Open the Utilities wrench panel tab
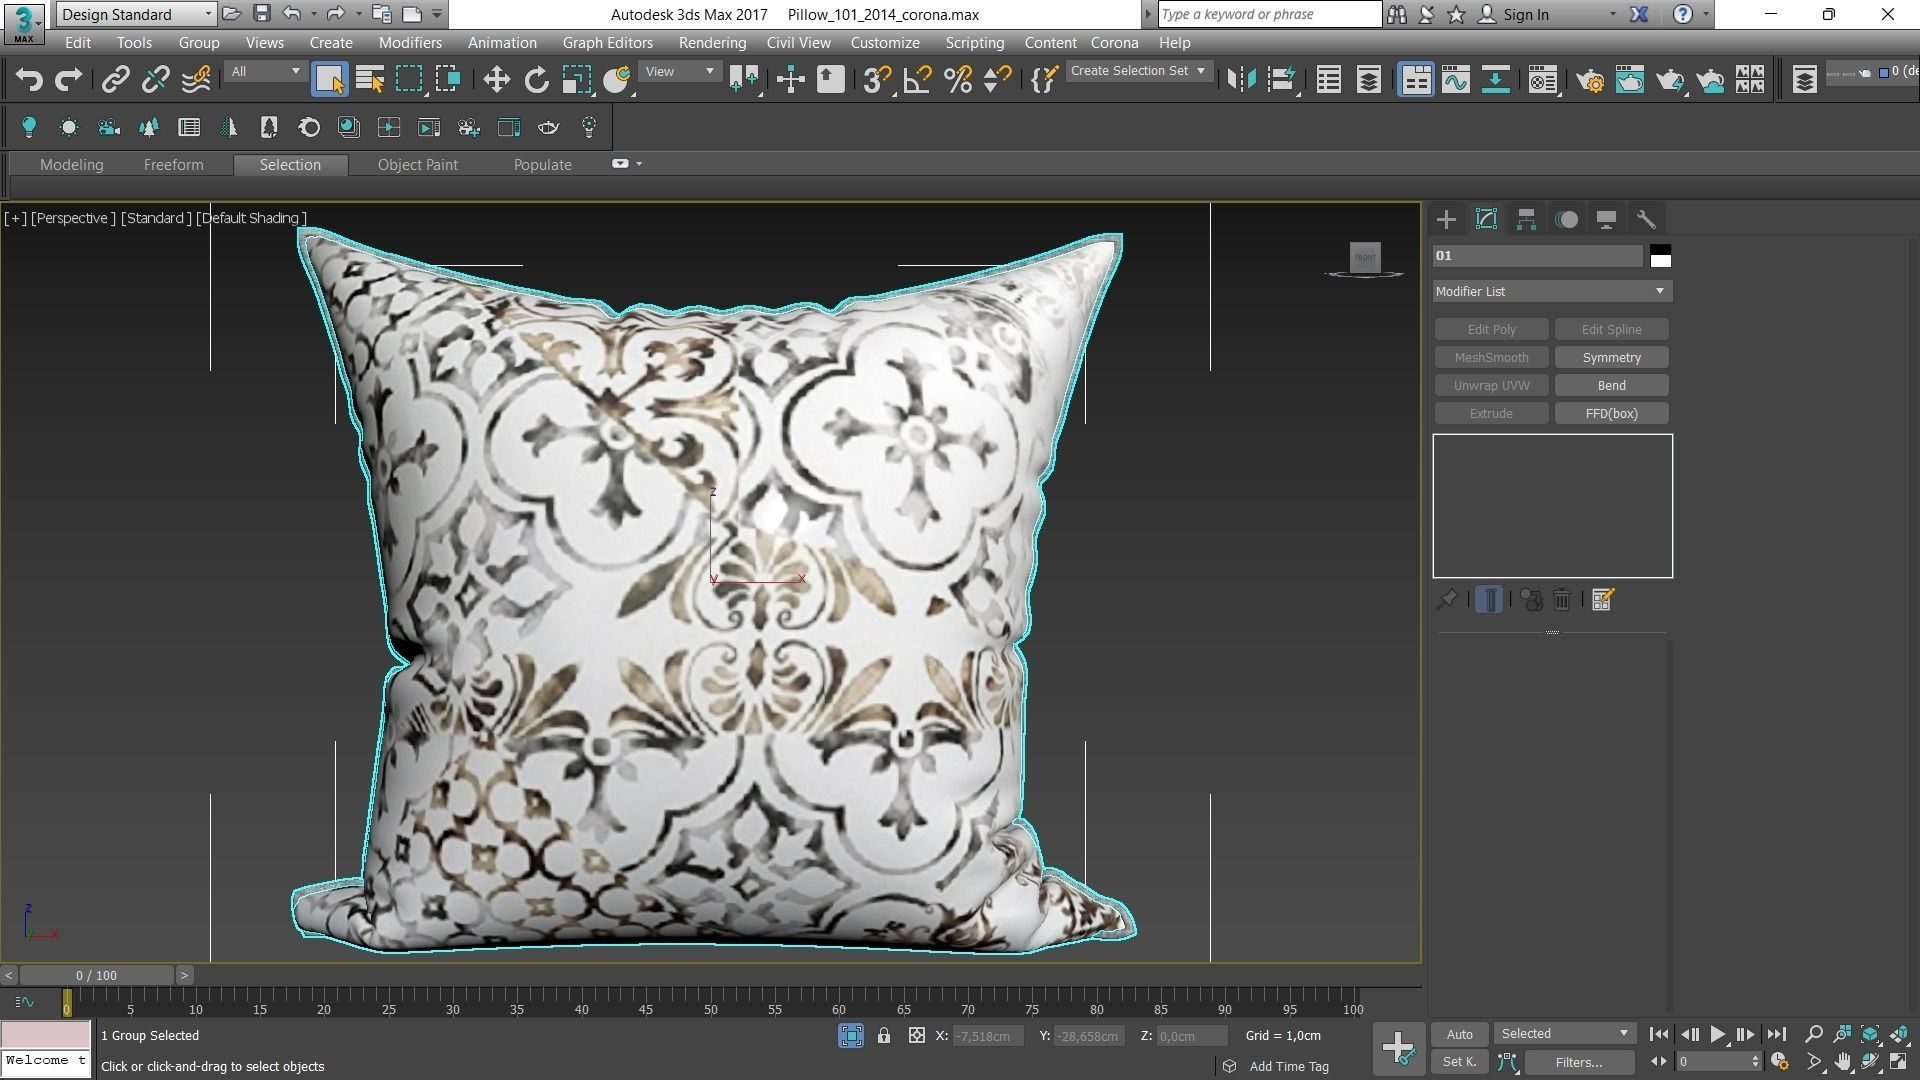The height and width of the screenshot is (1080, 1920). (1646, 220)
